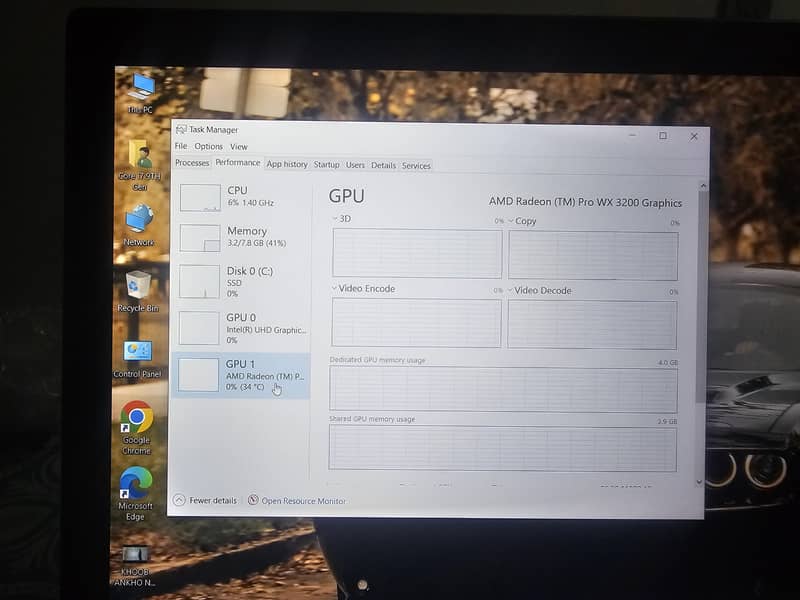Image resolution: width=800 pixels, height=600 pixels.
Task: Select the Performance tab
Action: (237, 162)
